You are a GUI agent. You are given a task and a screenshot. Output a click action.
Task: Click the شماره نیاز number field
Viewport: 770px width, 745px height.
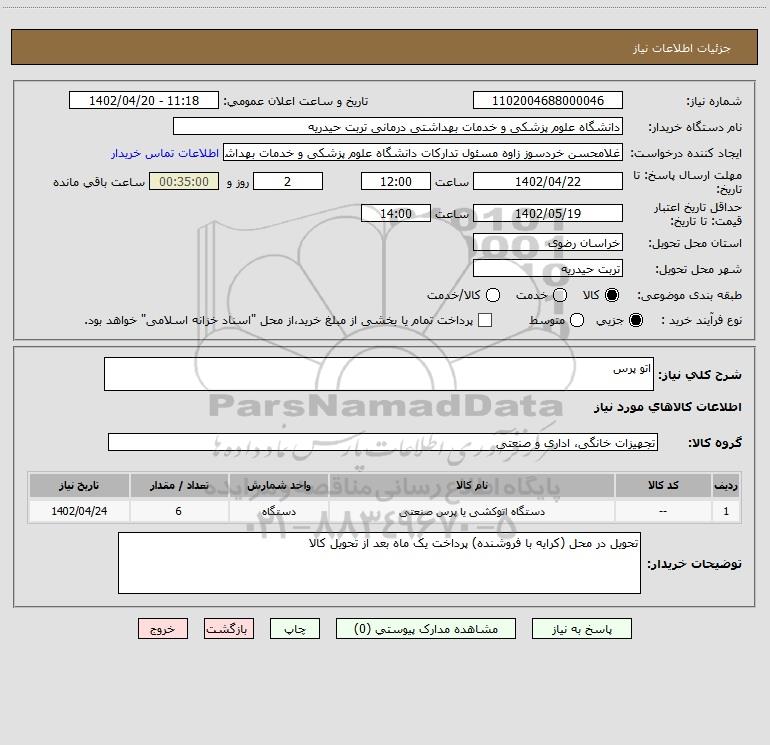point(548,100)
